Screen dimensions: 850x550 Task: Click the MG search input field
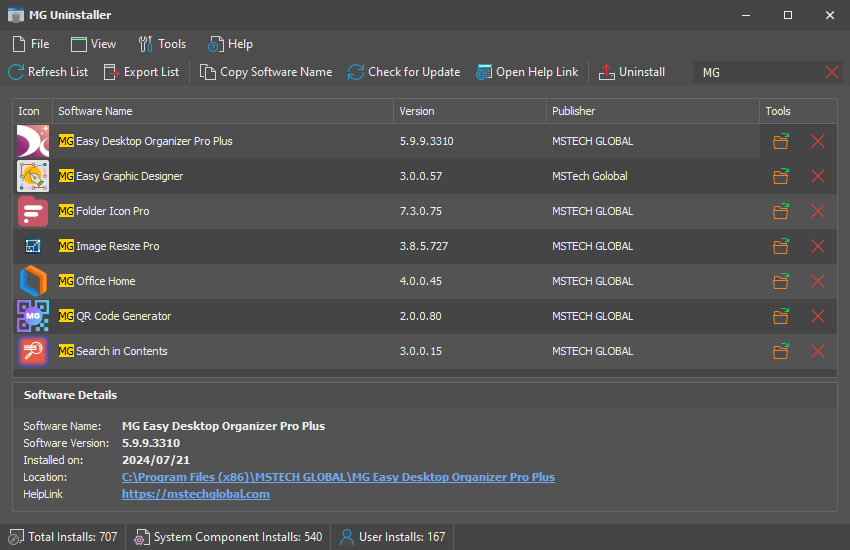coord(758,72)
